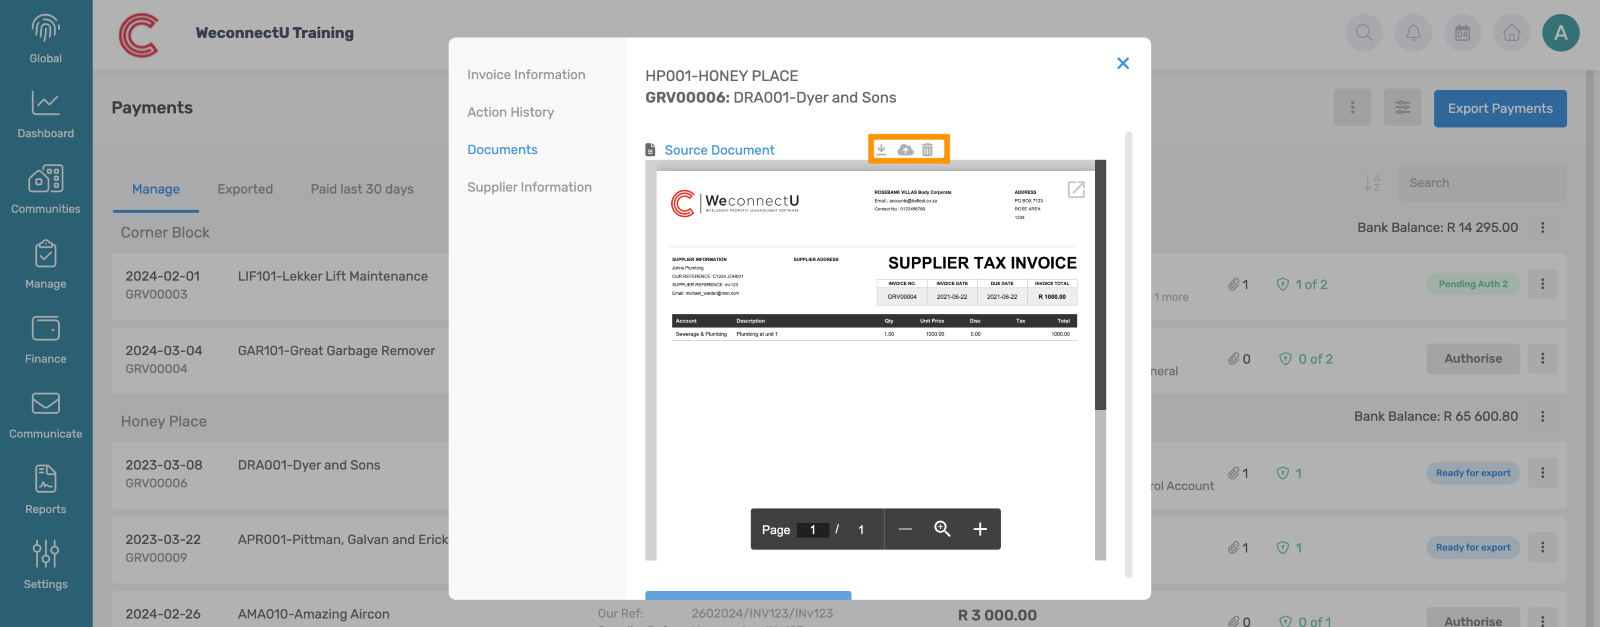Open Communicate envelope sidebar item

pos(46,414)
